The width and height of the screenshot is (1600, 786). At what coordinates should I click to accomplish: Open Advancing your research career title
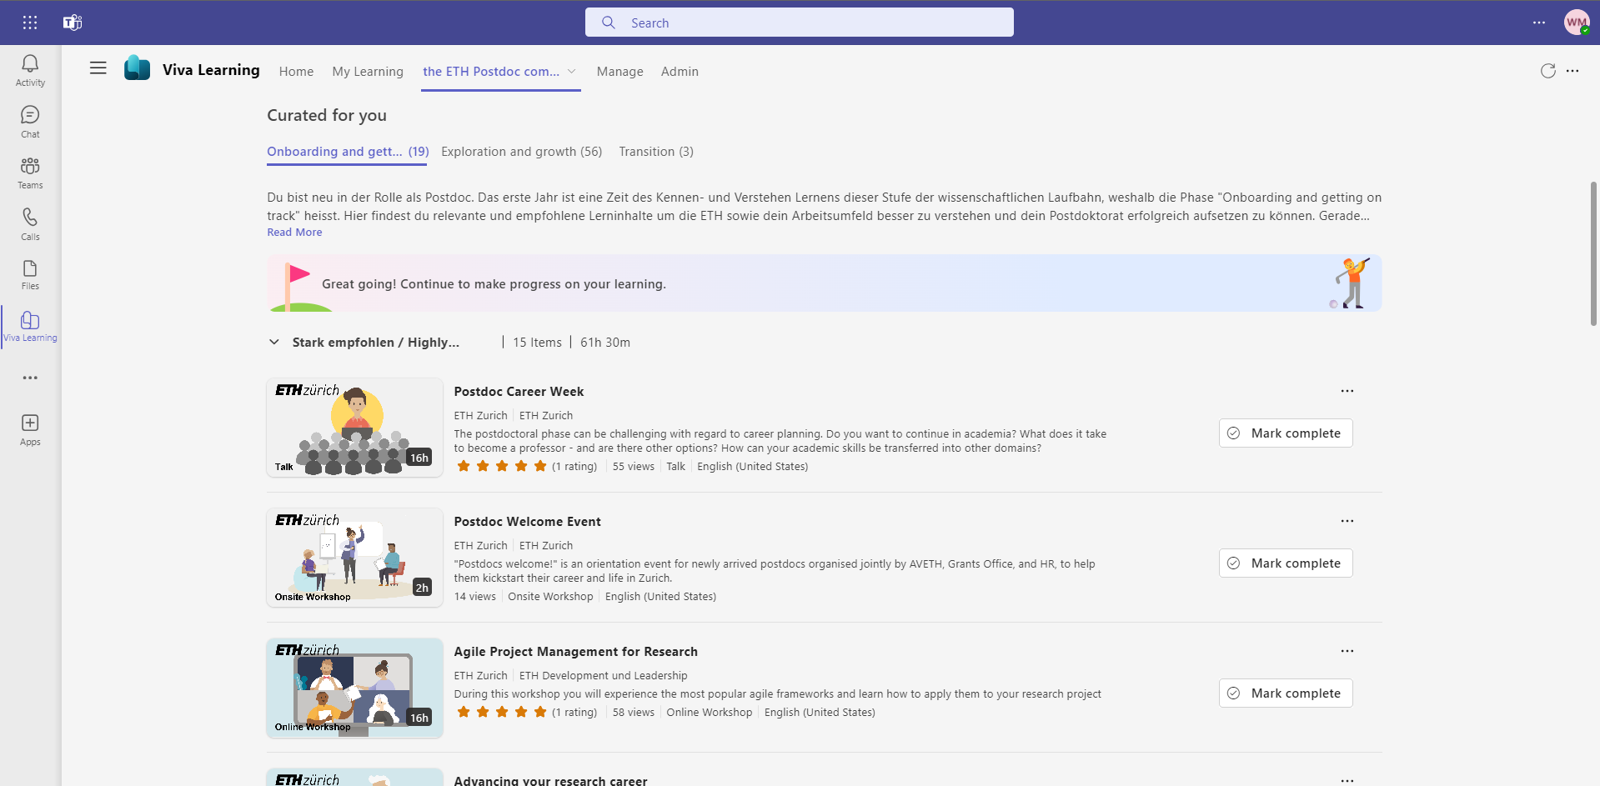pyautogui.click(x=551, y=780)
